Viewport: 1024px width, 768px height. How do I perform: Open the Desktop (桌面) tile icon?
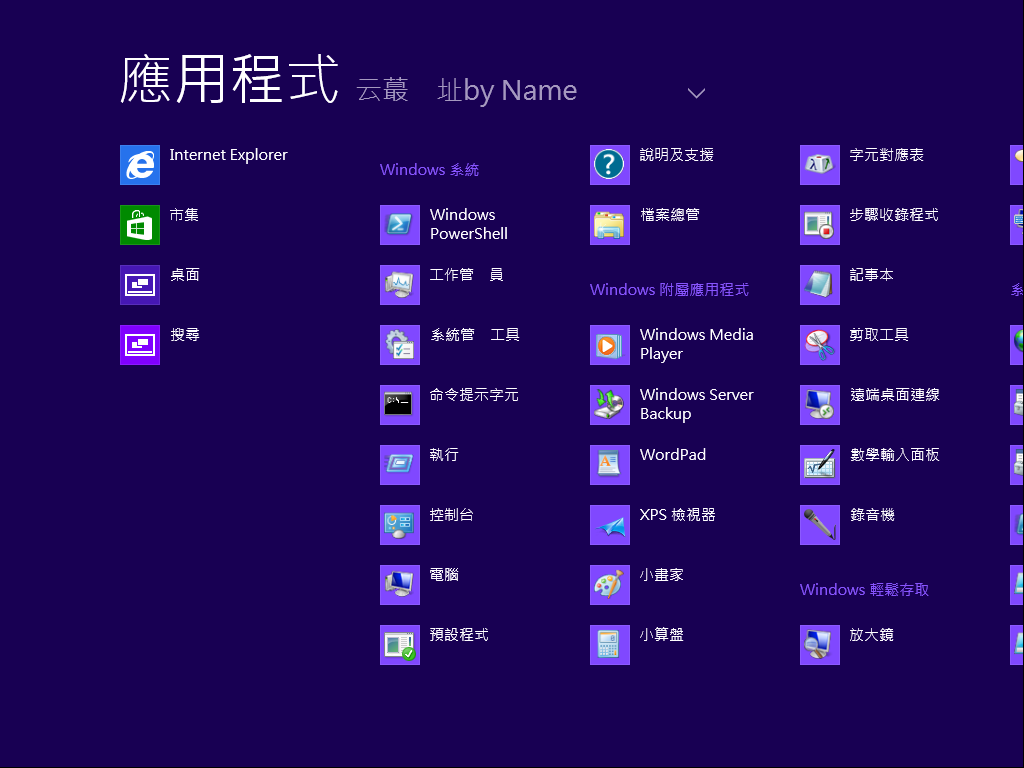[140, 285]
